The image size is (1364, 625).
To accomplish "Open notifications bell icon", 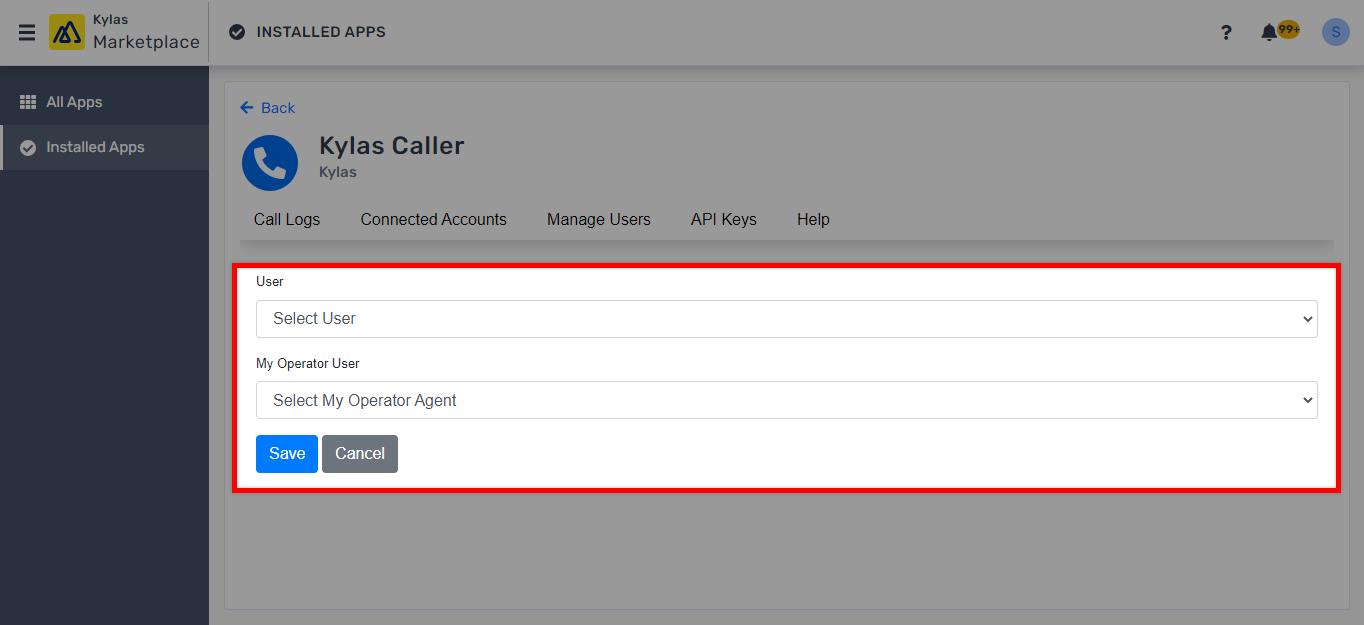I will coord(1268,32).
